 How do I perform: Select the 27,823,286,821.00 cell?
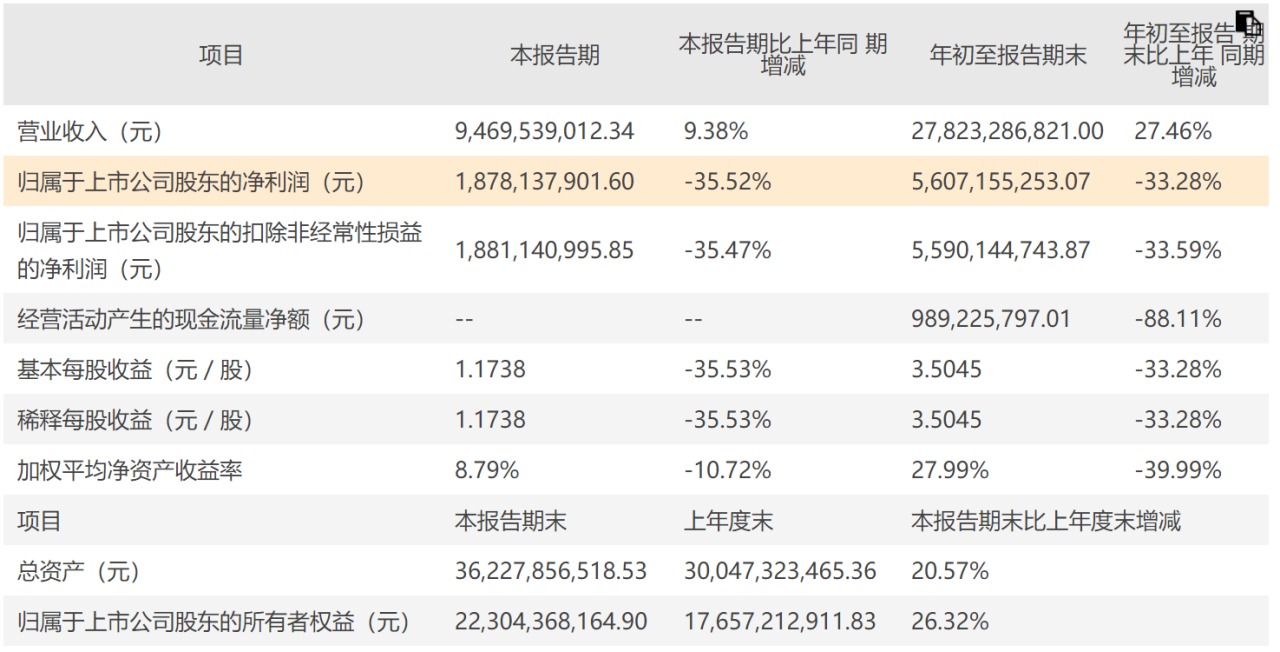point(1007,131)
